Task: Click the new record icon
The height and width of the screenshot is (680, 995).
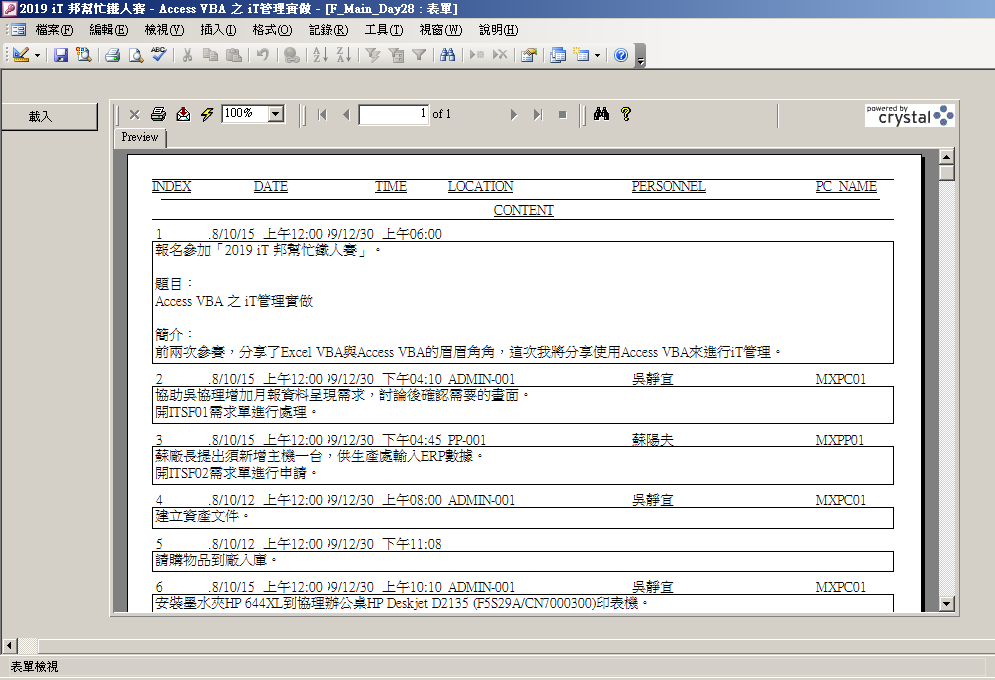Action: coord(477,55)
